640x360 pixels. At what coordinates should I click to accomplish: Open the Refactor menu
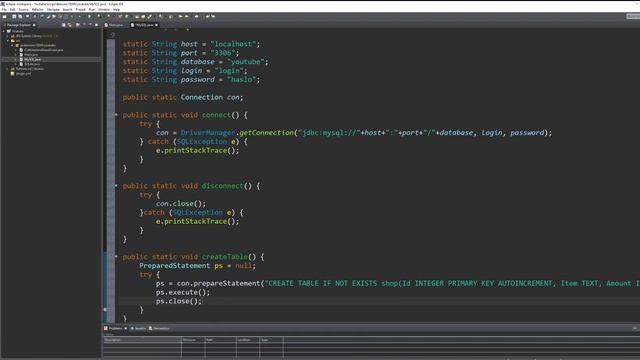38,9
